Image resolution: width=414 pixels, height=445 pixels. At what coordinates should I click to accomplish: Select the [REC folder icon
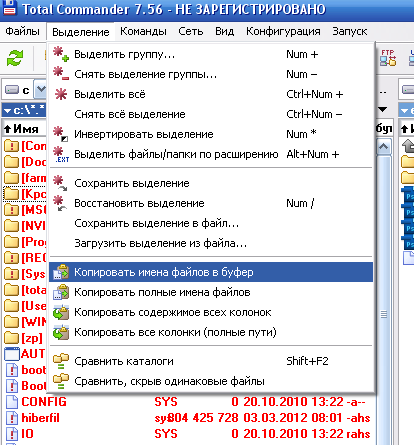[x=11, y=258]
